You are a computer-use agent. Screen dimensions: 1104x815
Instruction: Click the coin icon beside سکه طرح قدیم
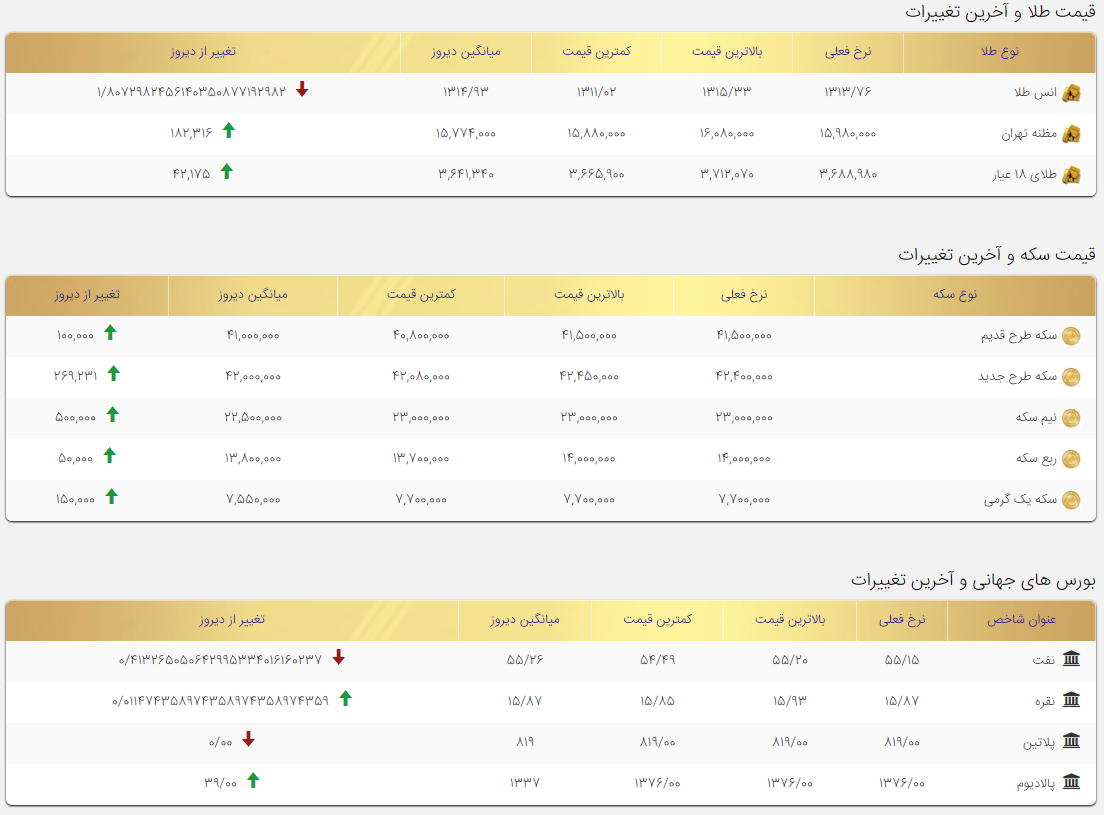[x=1071, y=336]
